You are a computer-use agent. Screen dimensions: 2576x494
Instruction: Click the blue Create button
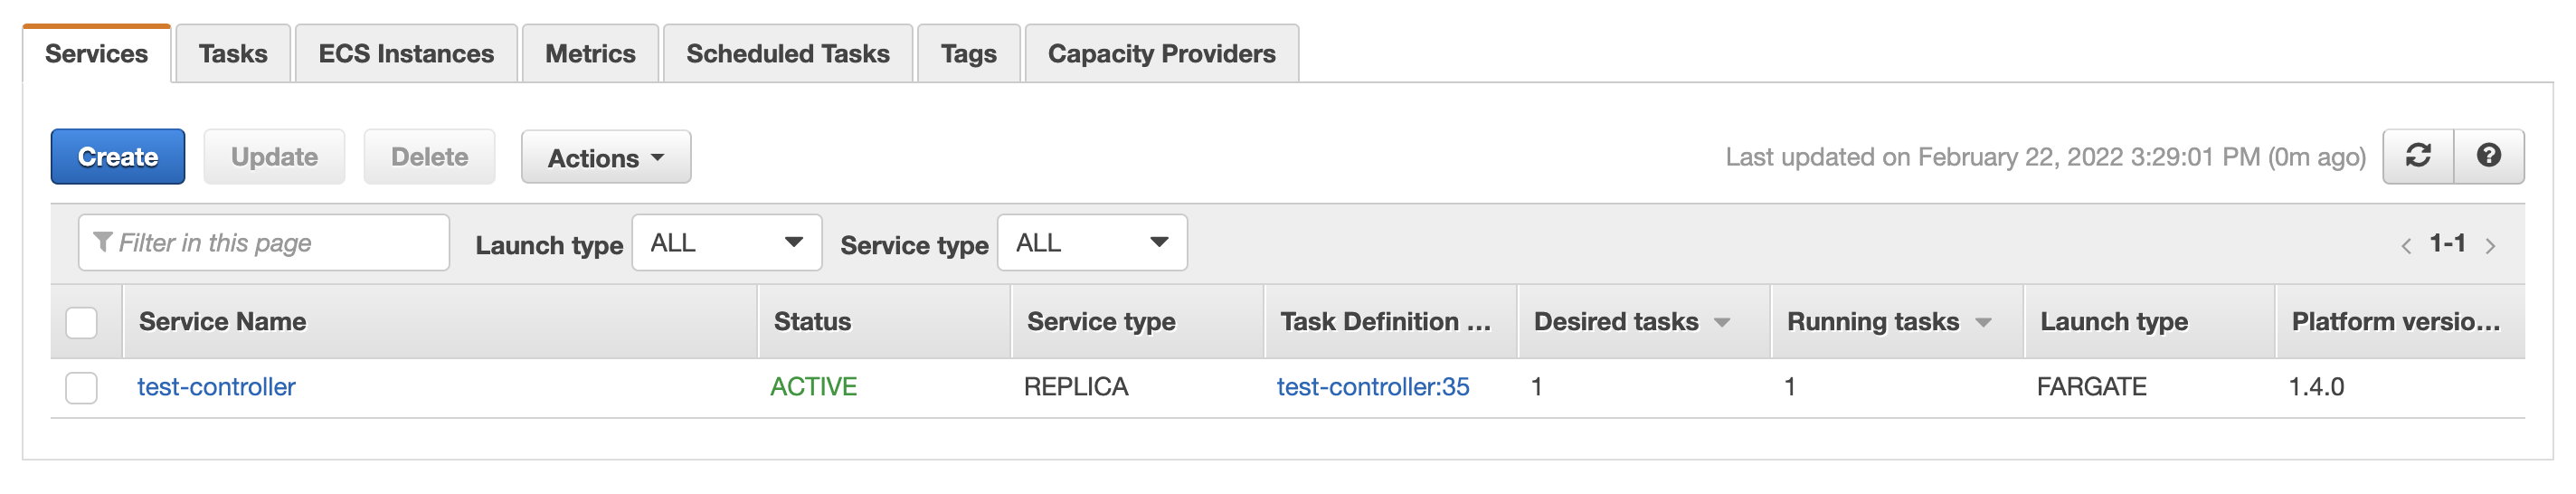click(118, 156)
